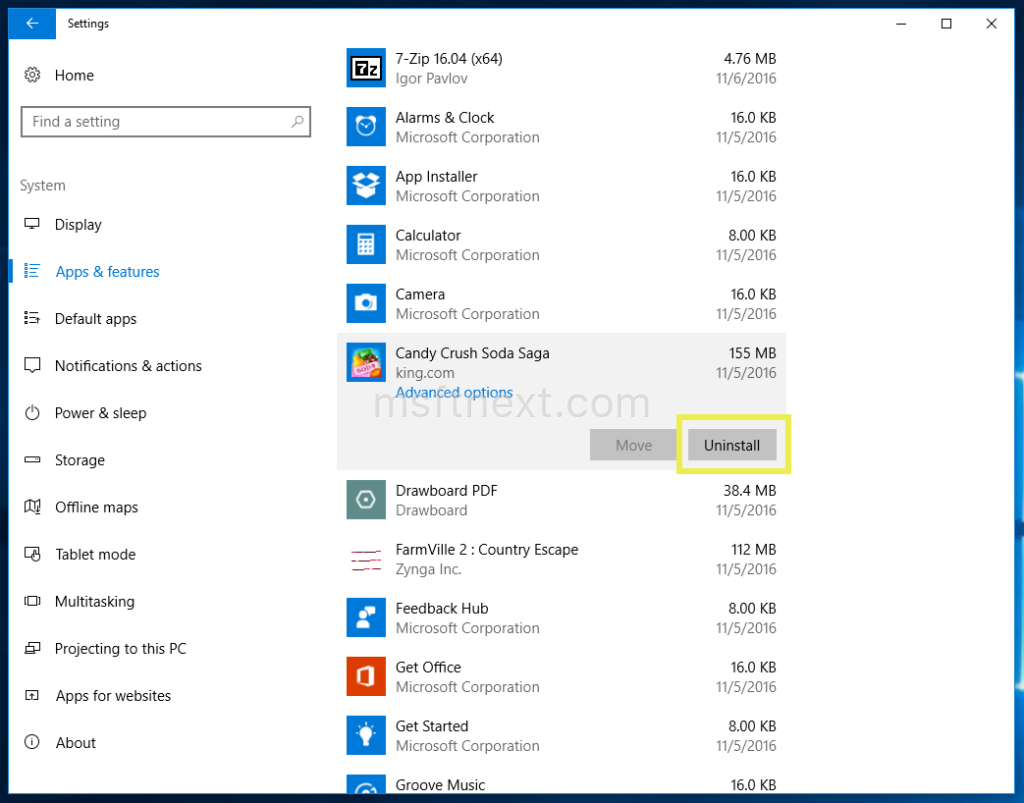Click the 7-Zip app icon
Image resolution: width=1024 pixels, height=803 pixels.
[x=366, y=68]
